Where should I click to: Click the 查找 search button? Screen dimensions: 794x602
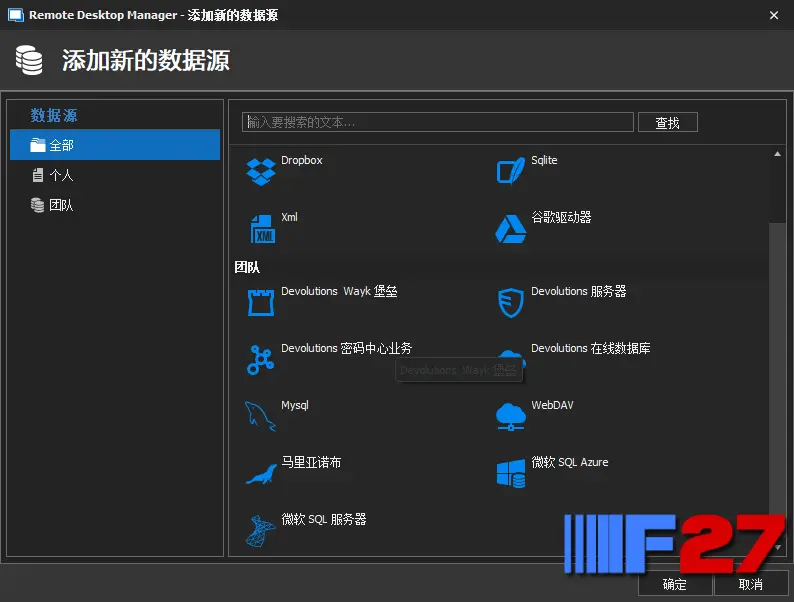pos(667,123)
